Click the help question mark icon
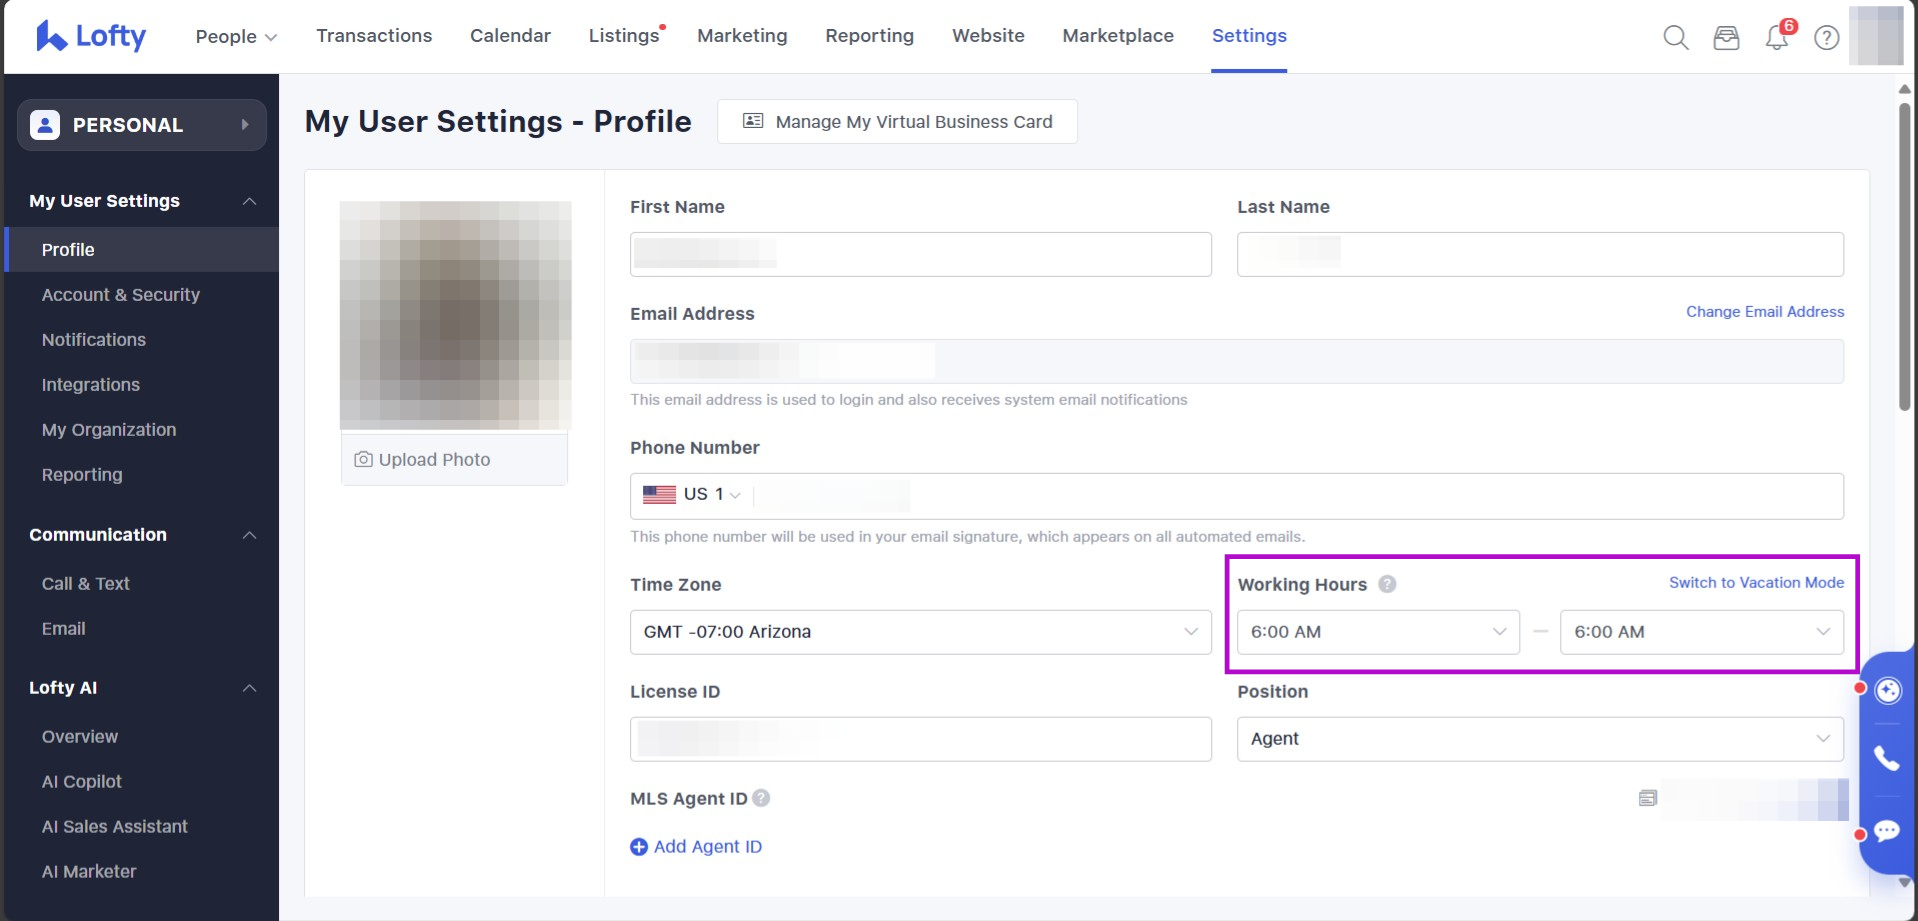 [1826, 38]
